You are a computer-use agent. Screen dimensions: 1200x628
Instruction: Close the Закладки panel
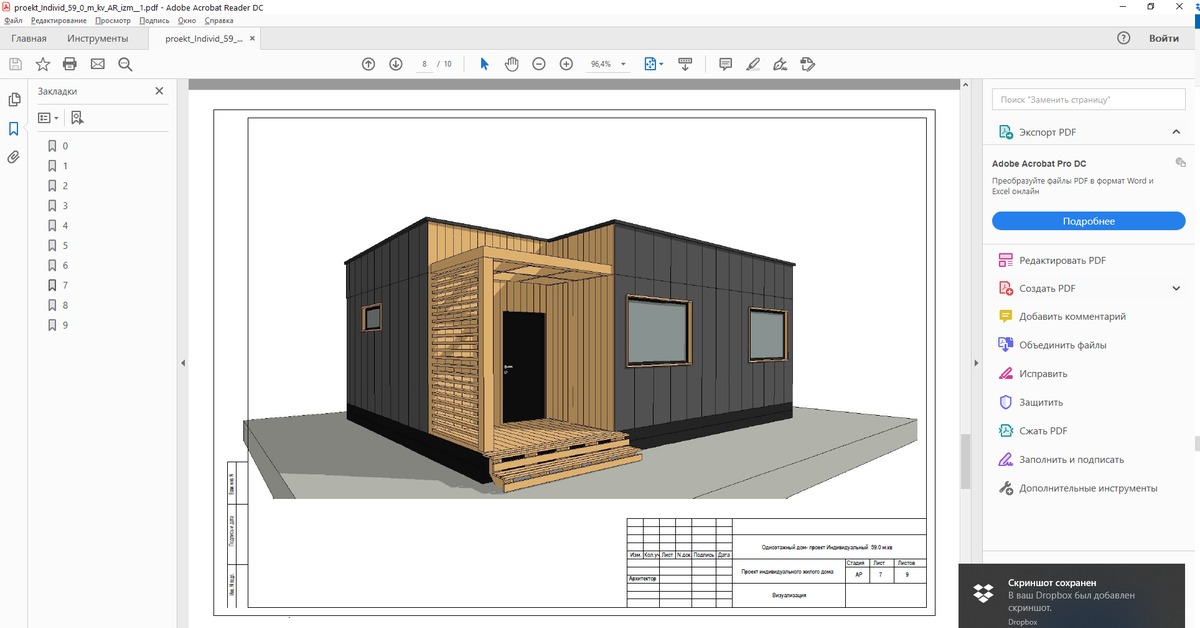point(159,91)
